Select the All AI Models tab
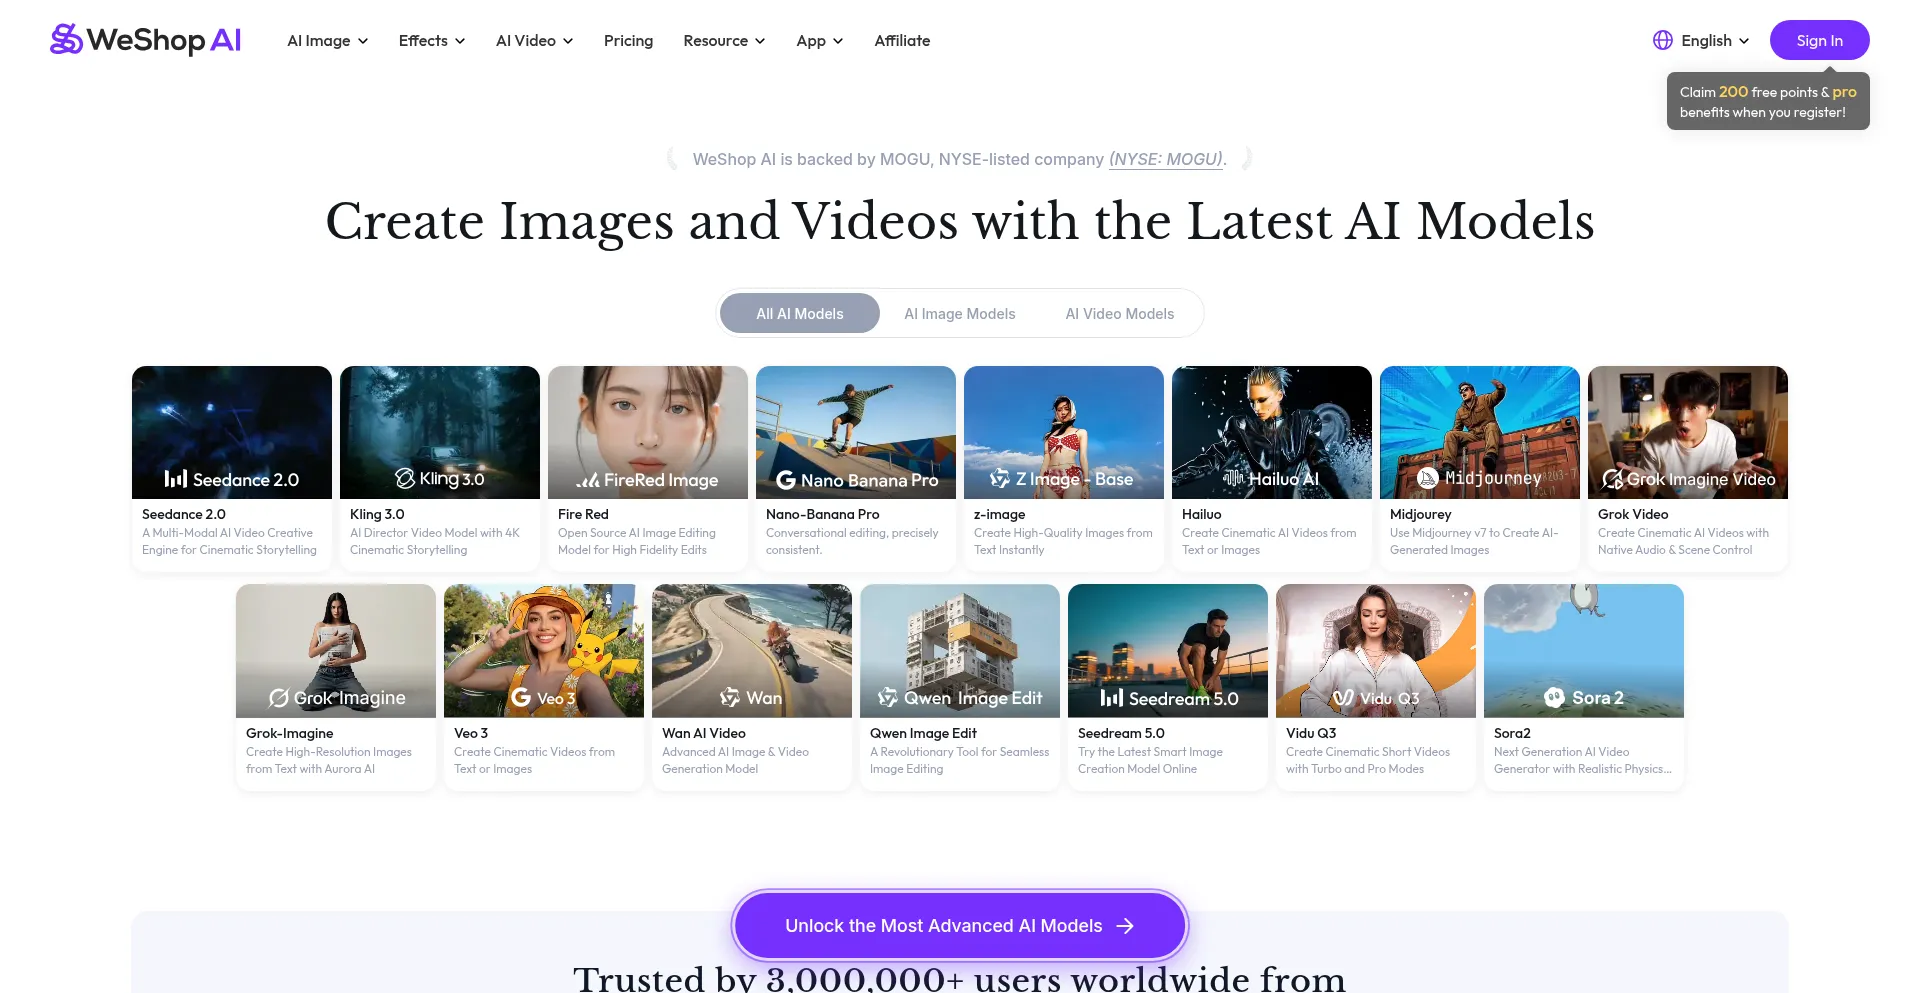The image size is (1920, 993). click(x=800, y=313)
